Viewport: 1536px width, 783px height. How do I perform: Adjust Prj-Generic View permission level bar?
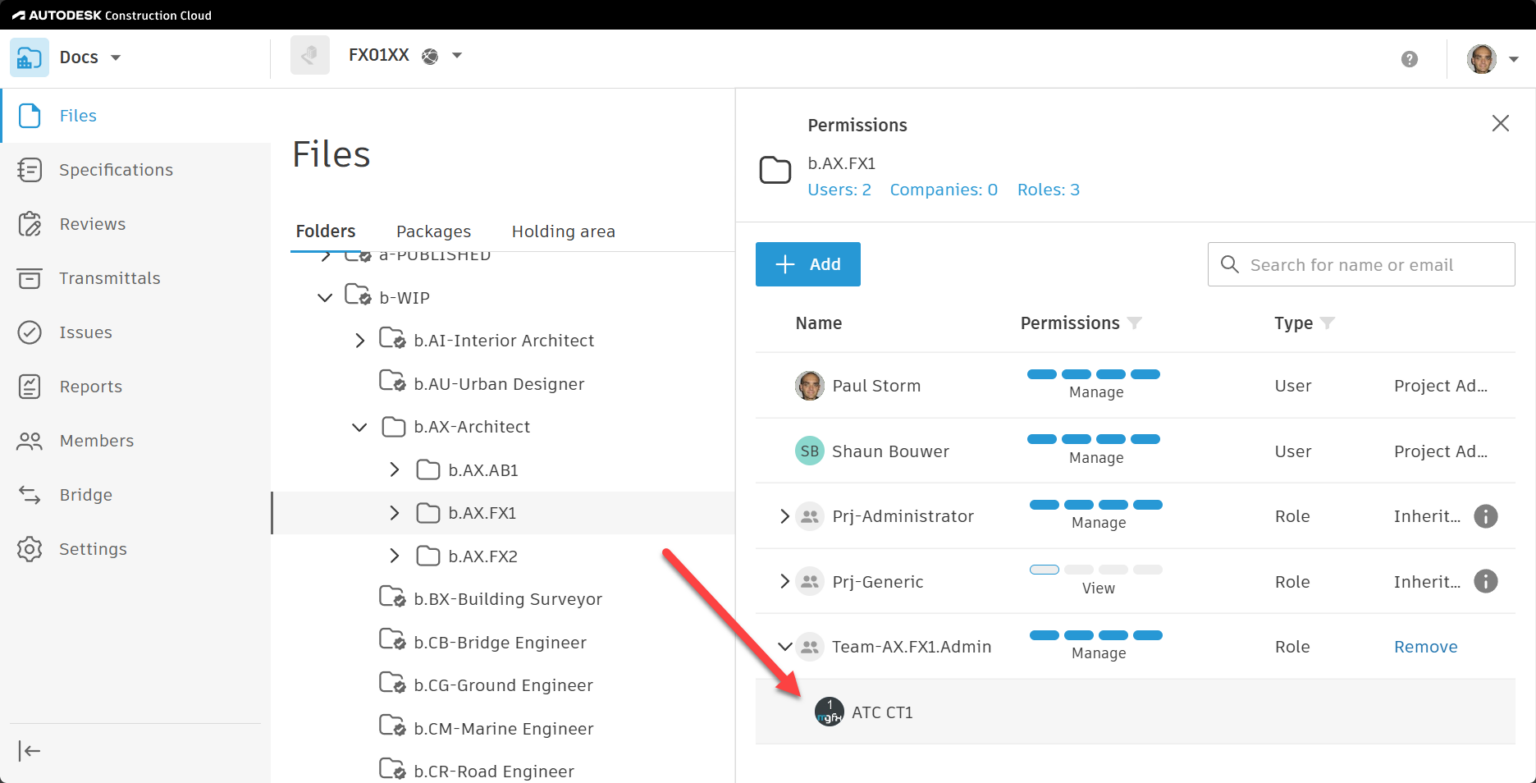pyautogui.click(x=1096, y=569)
